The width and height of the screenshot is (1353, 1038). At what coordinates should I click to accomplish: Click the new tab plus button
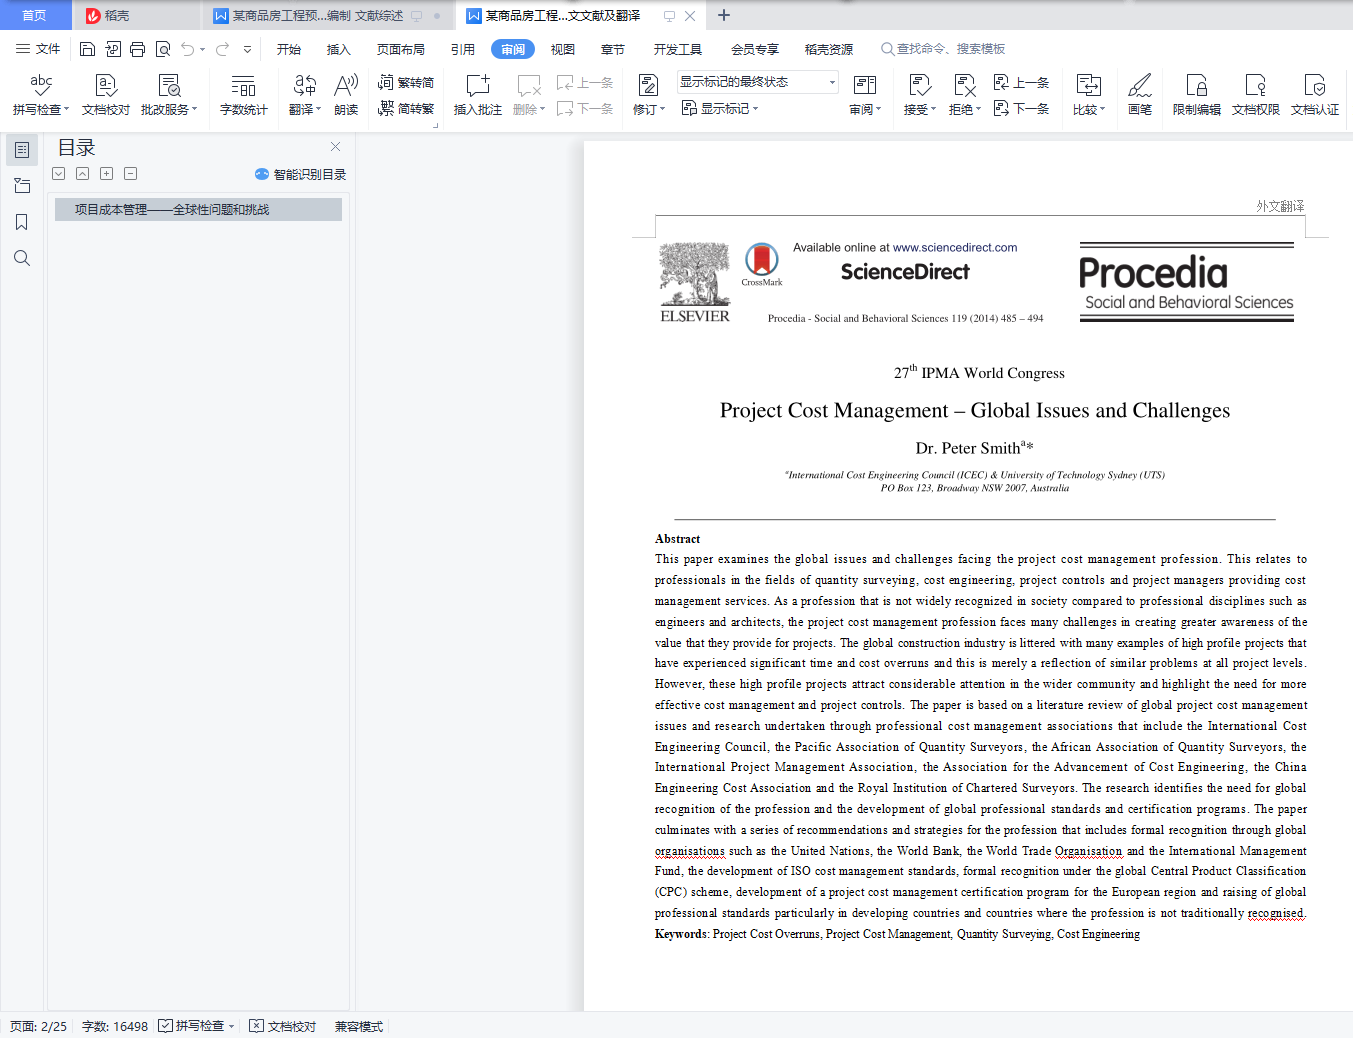click(x=724, y=15)
